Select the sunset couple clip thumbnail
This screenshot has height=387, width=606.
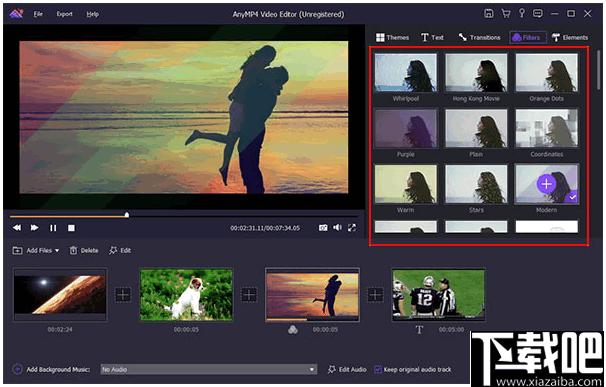312,295
